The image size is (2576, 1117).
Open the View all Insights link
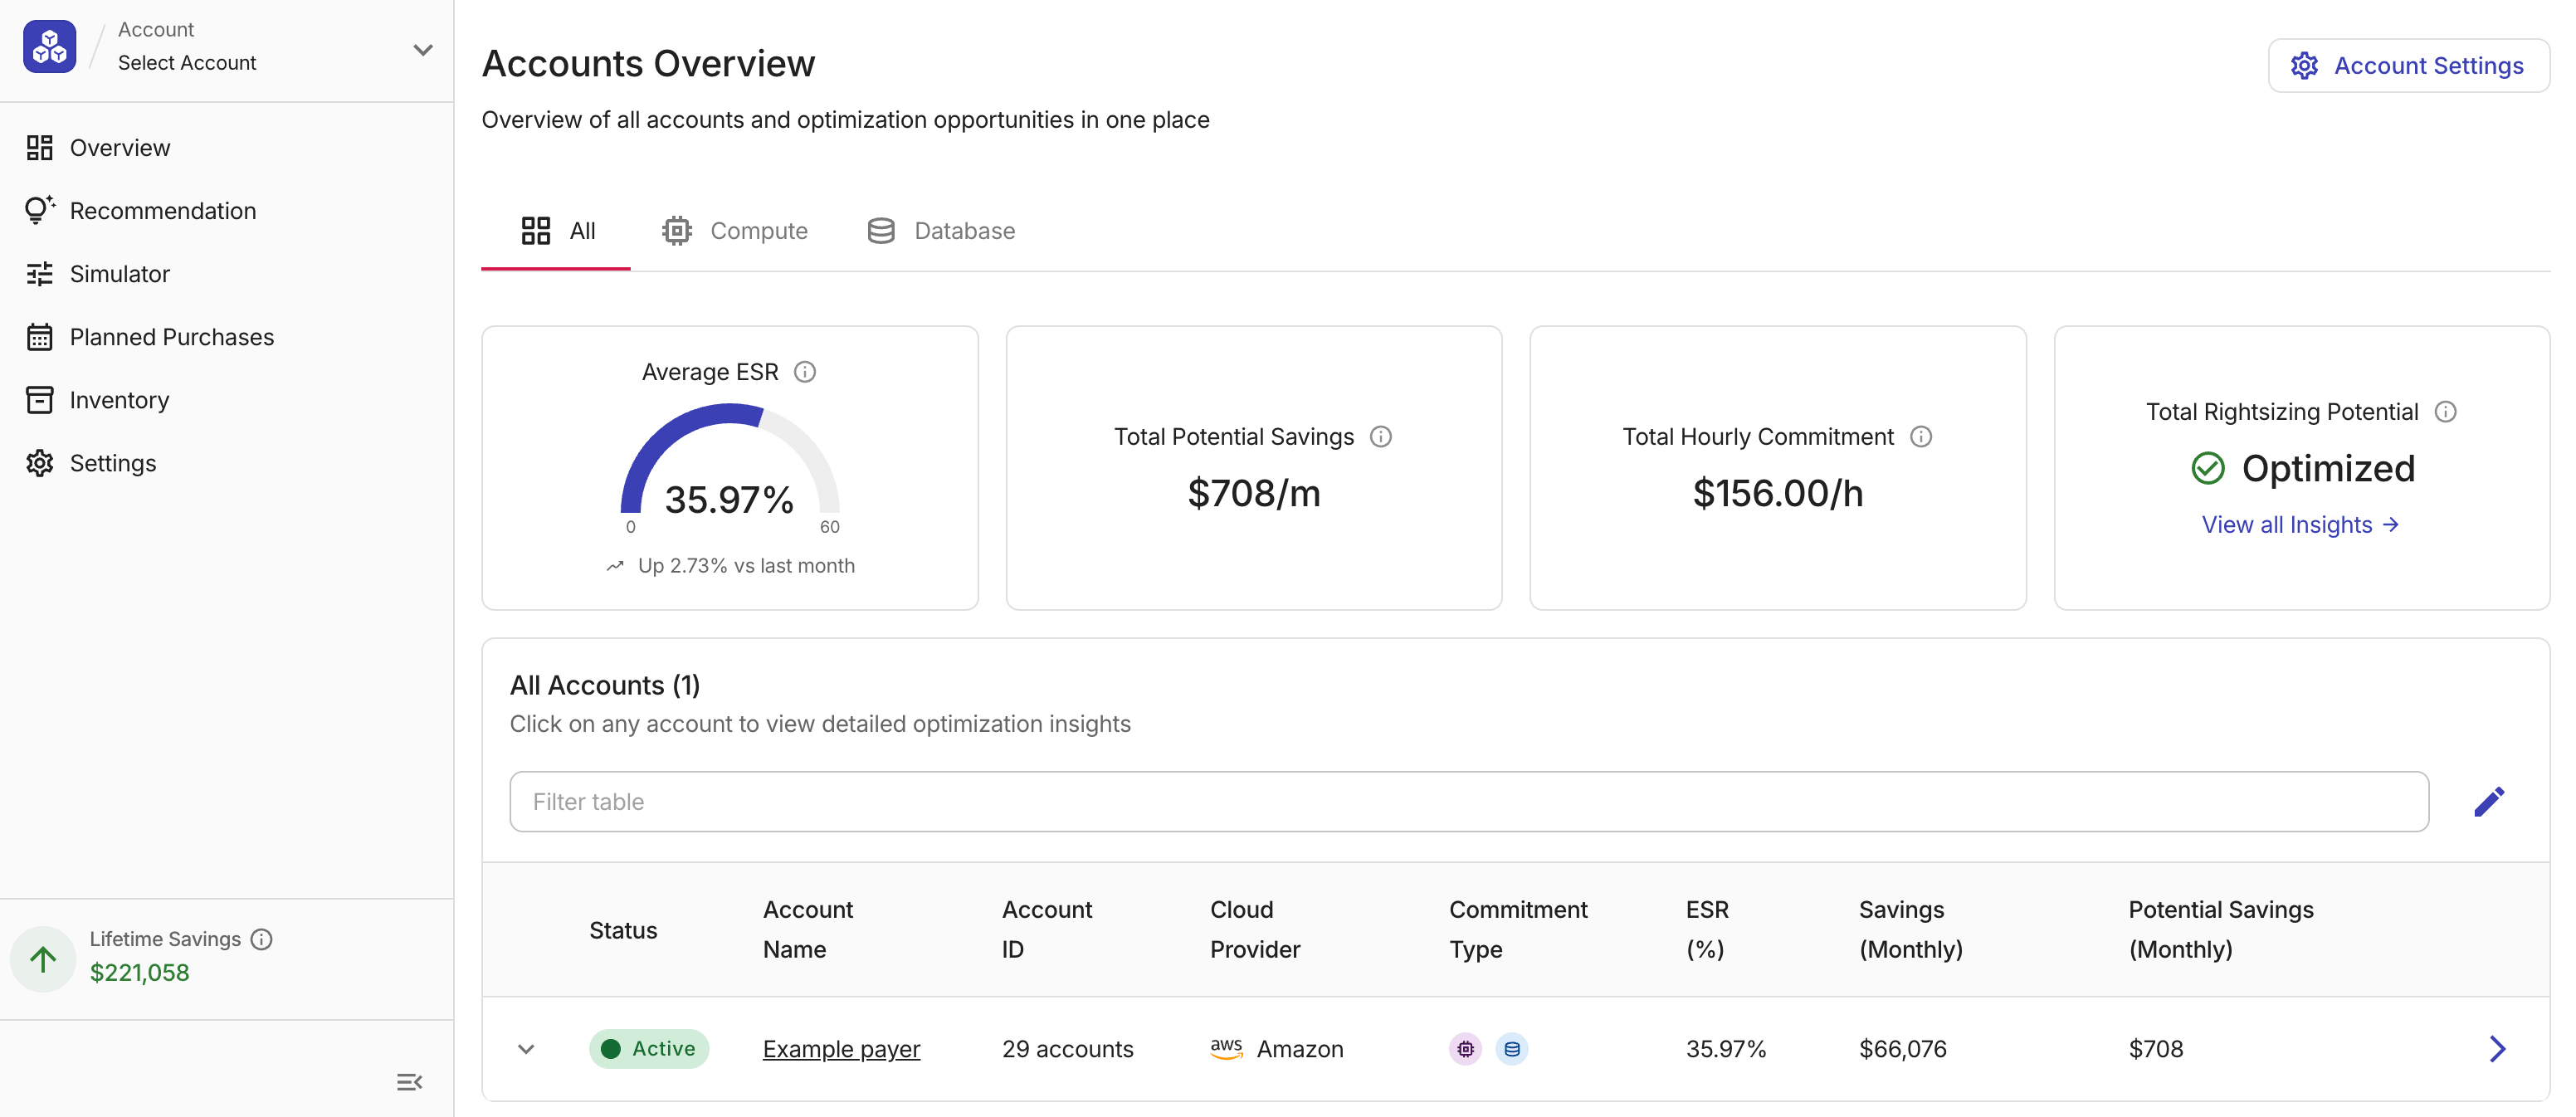2300,525
